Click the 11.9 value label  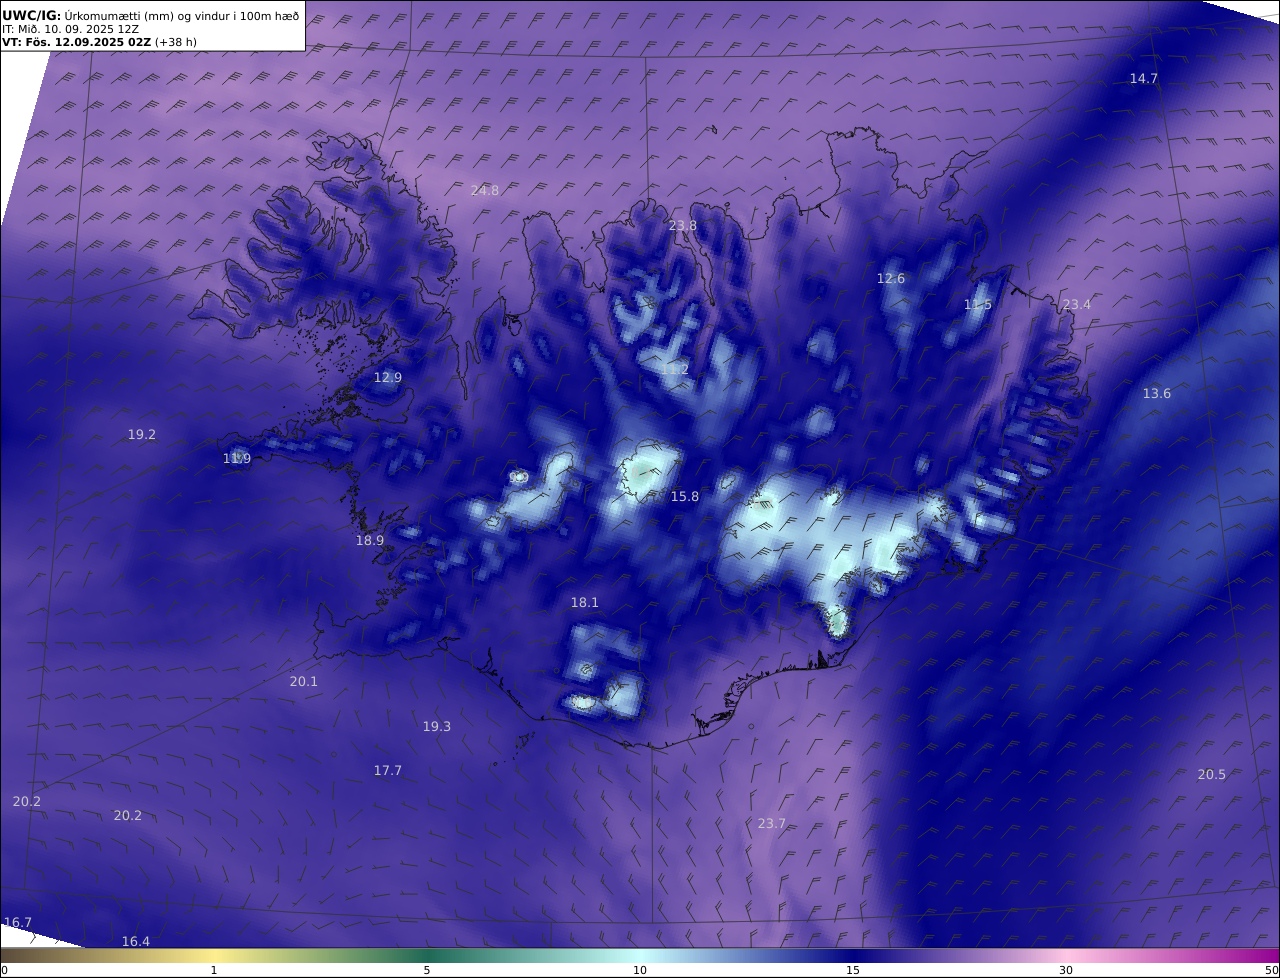(237, 459)
